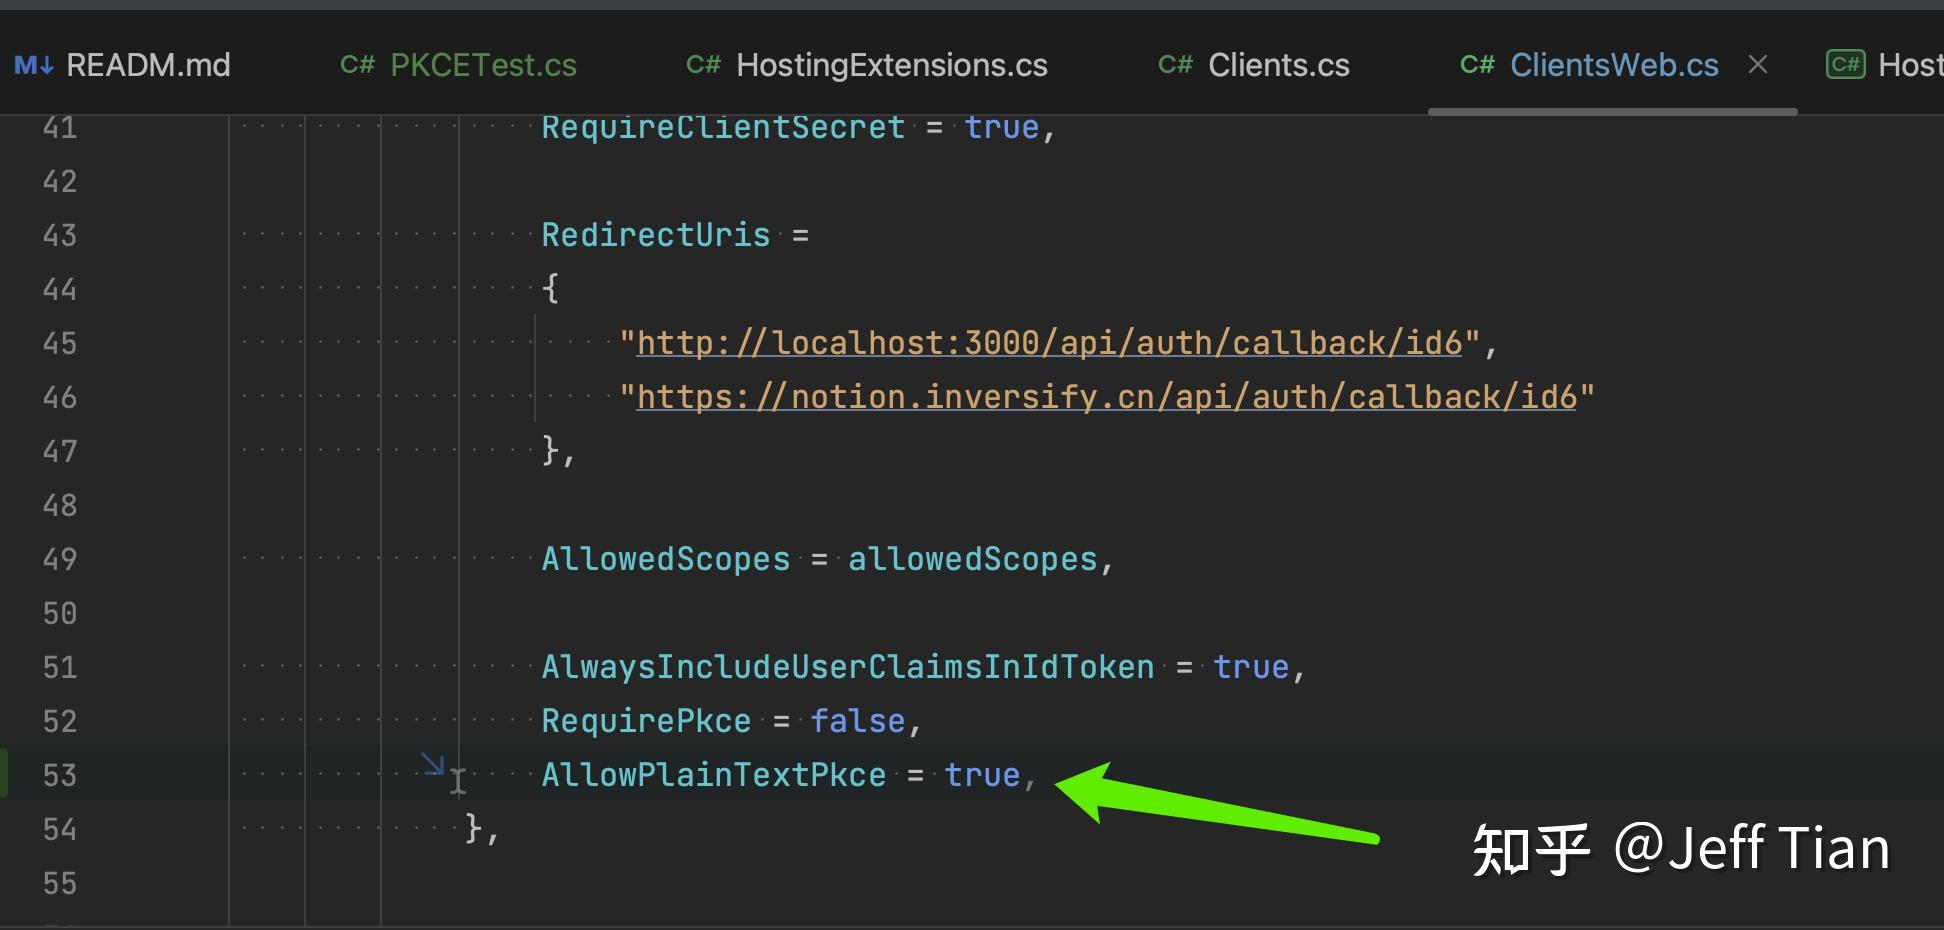
Task: Click line number 43 in gutter
Action: (x=60, y=235)
